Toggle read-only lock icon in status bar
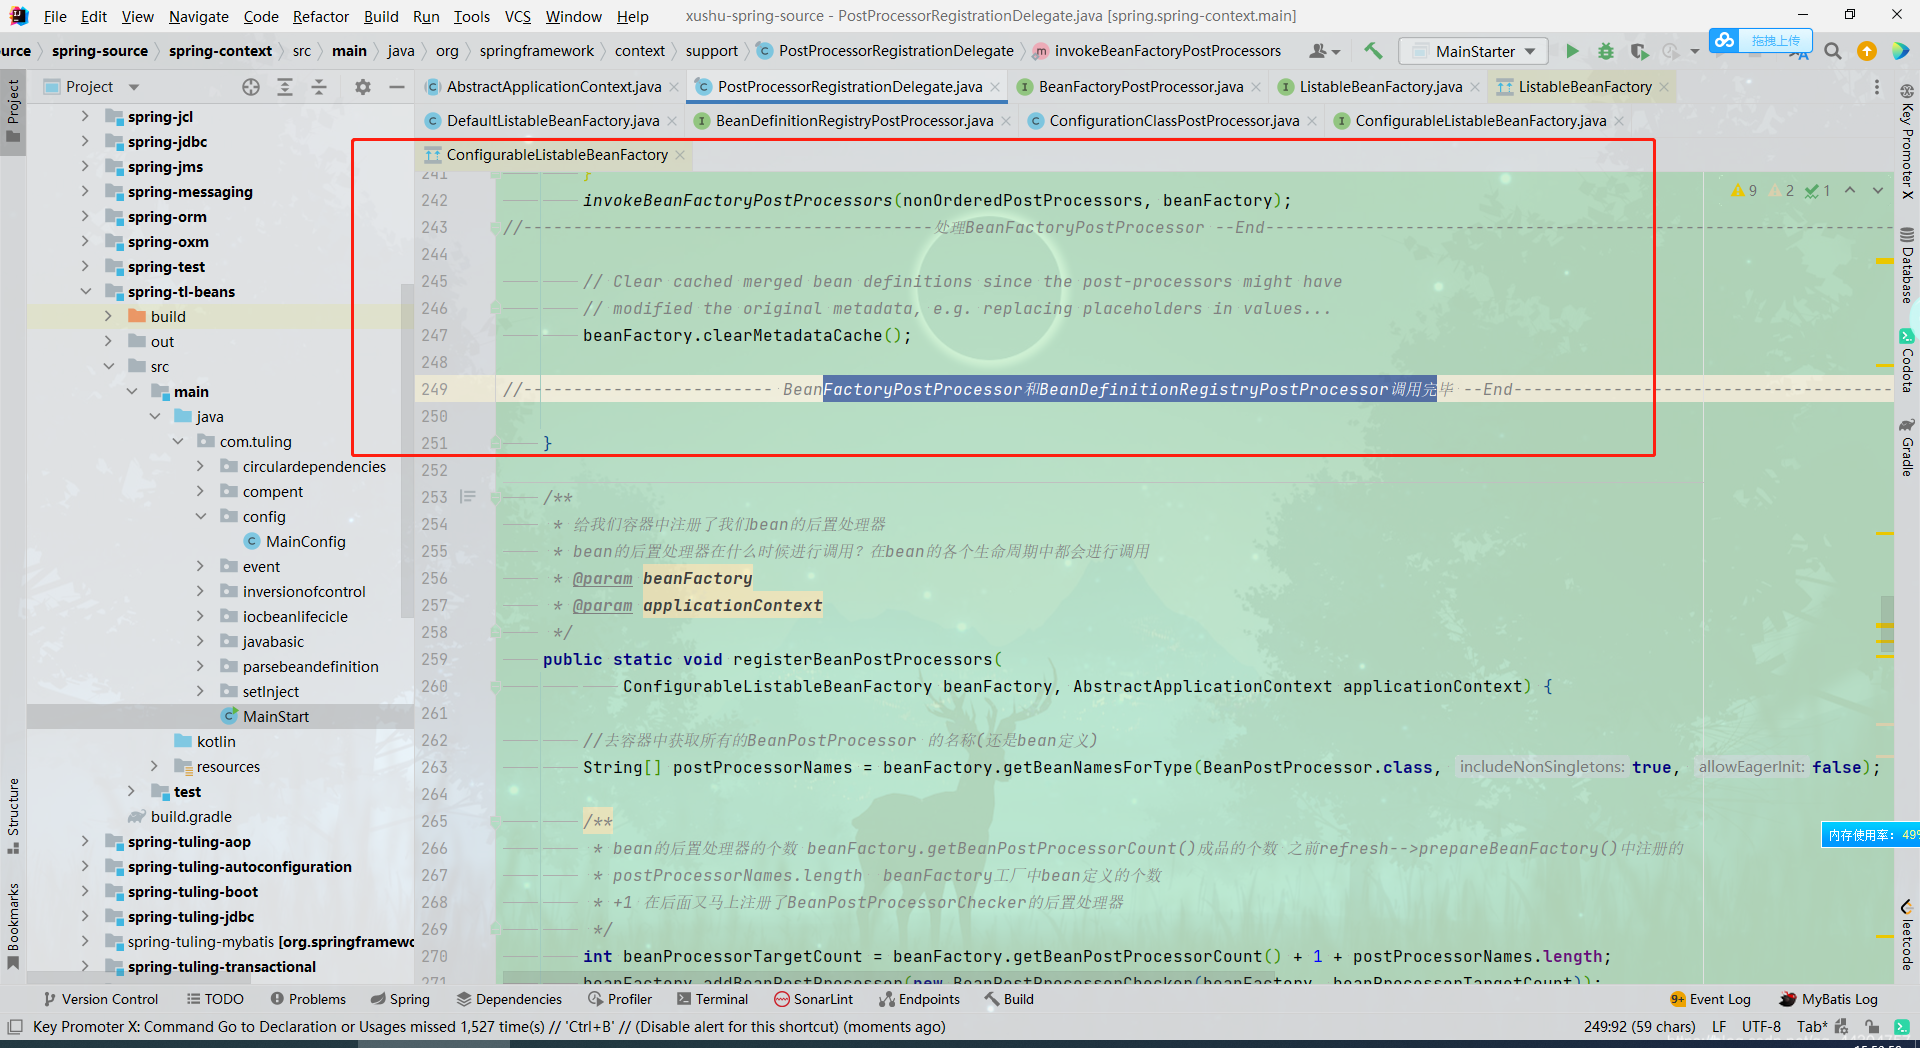The image size is (1920, 1048). (x=1871, y=1027)
